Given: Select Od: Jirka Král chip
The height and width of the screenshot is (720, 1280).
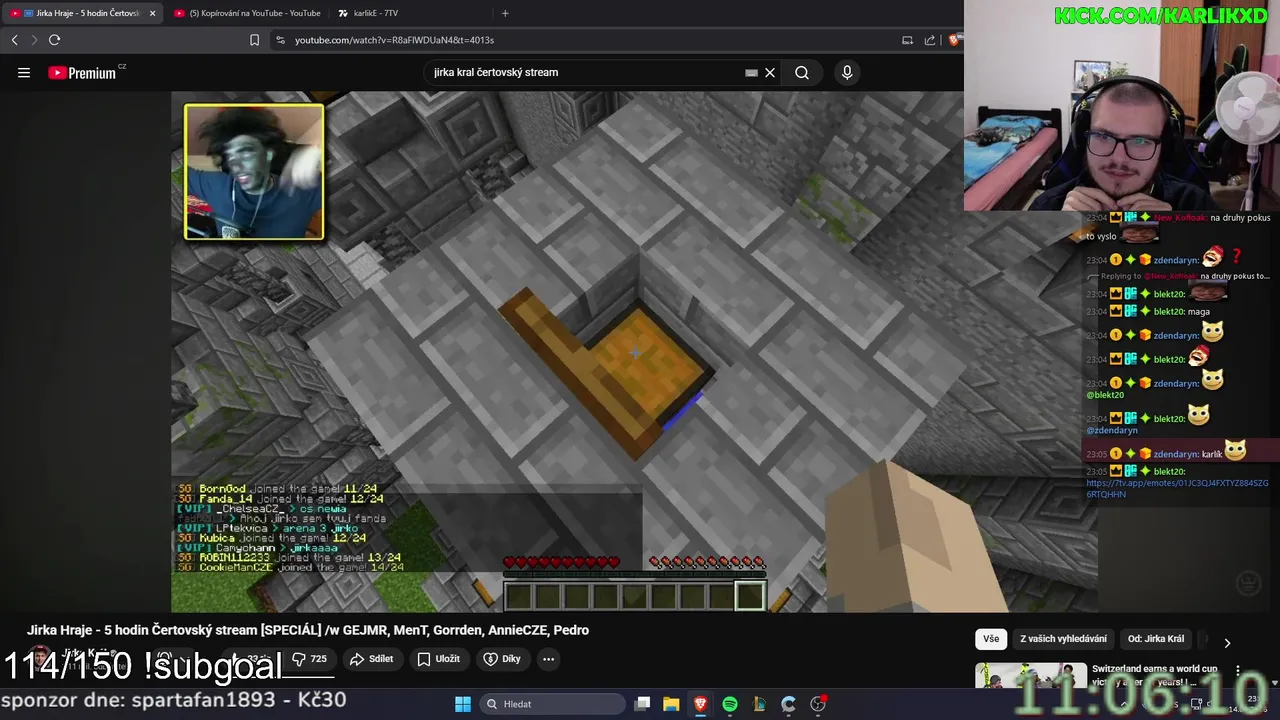Looking at the screenshot, I should 1156,639.
